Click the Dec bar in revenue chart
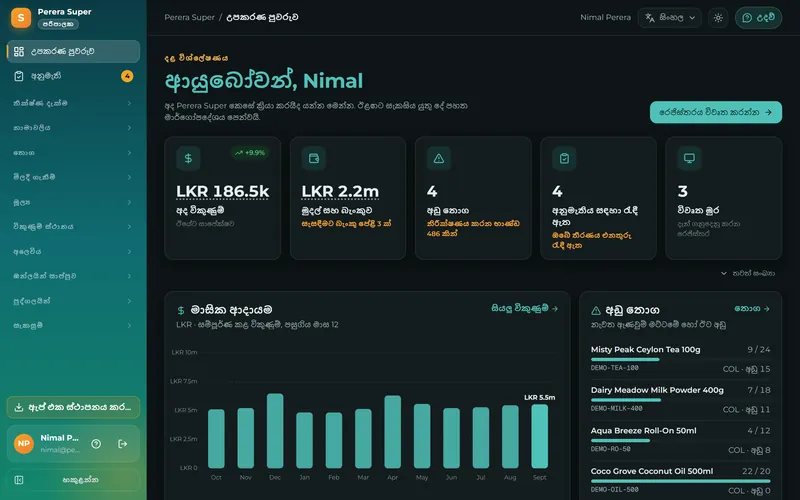Image resolution: width=800 pixels, height=500 pixels. tap(275, 431)
